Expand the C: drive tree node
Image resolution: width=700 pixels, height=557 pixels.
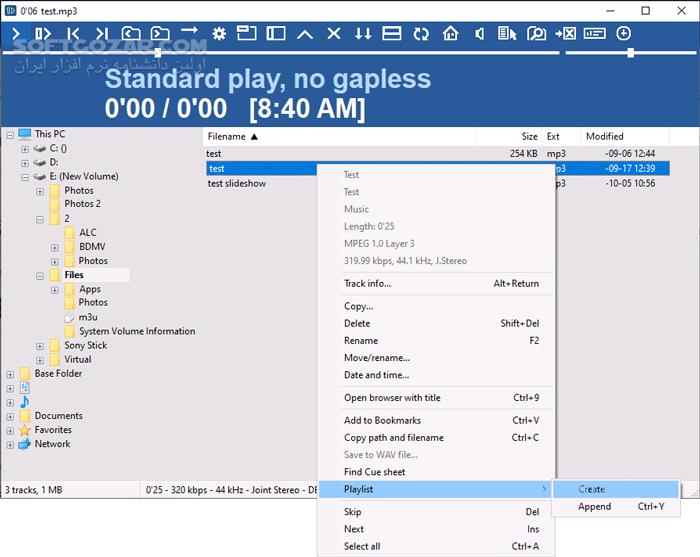coord(25,148)
